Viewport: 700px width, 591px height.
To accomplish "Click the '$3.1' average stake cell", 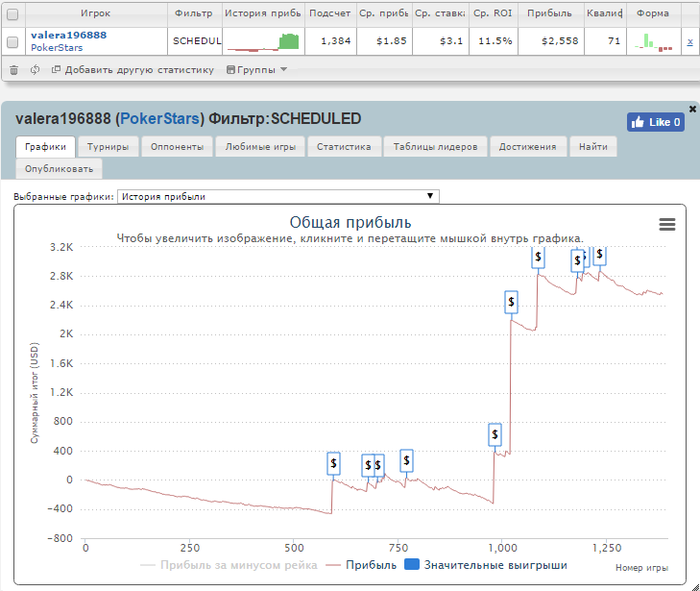I will click(x=441, y=42).
